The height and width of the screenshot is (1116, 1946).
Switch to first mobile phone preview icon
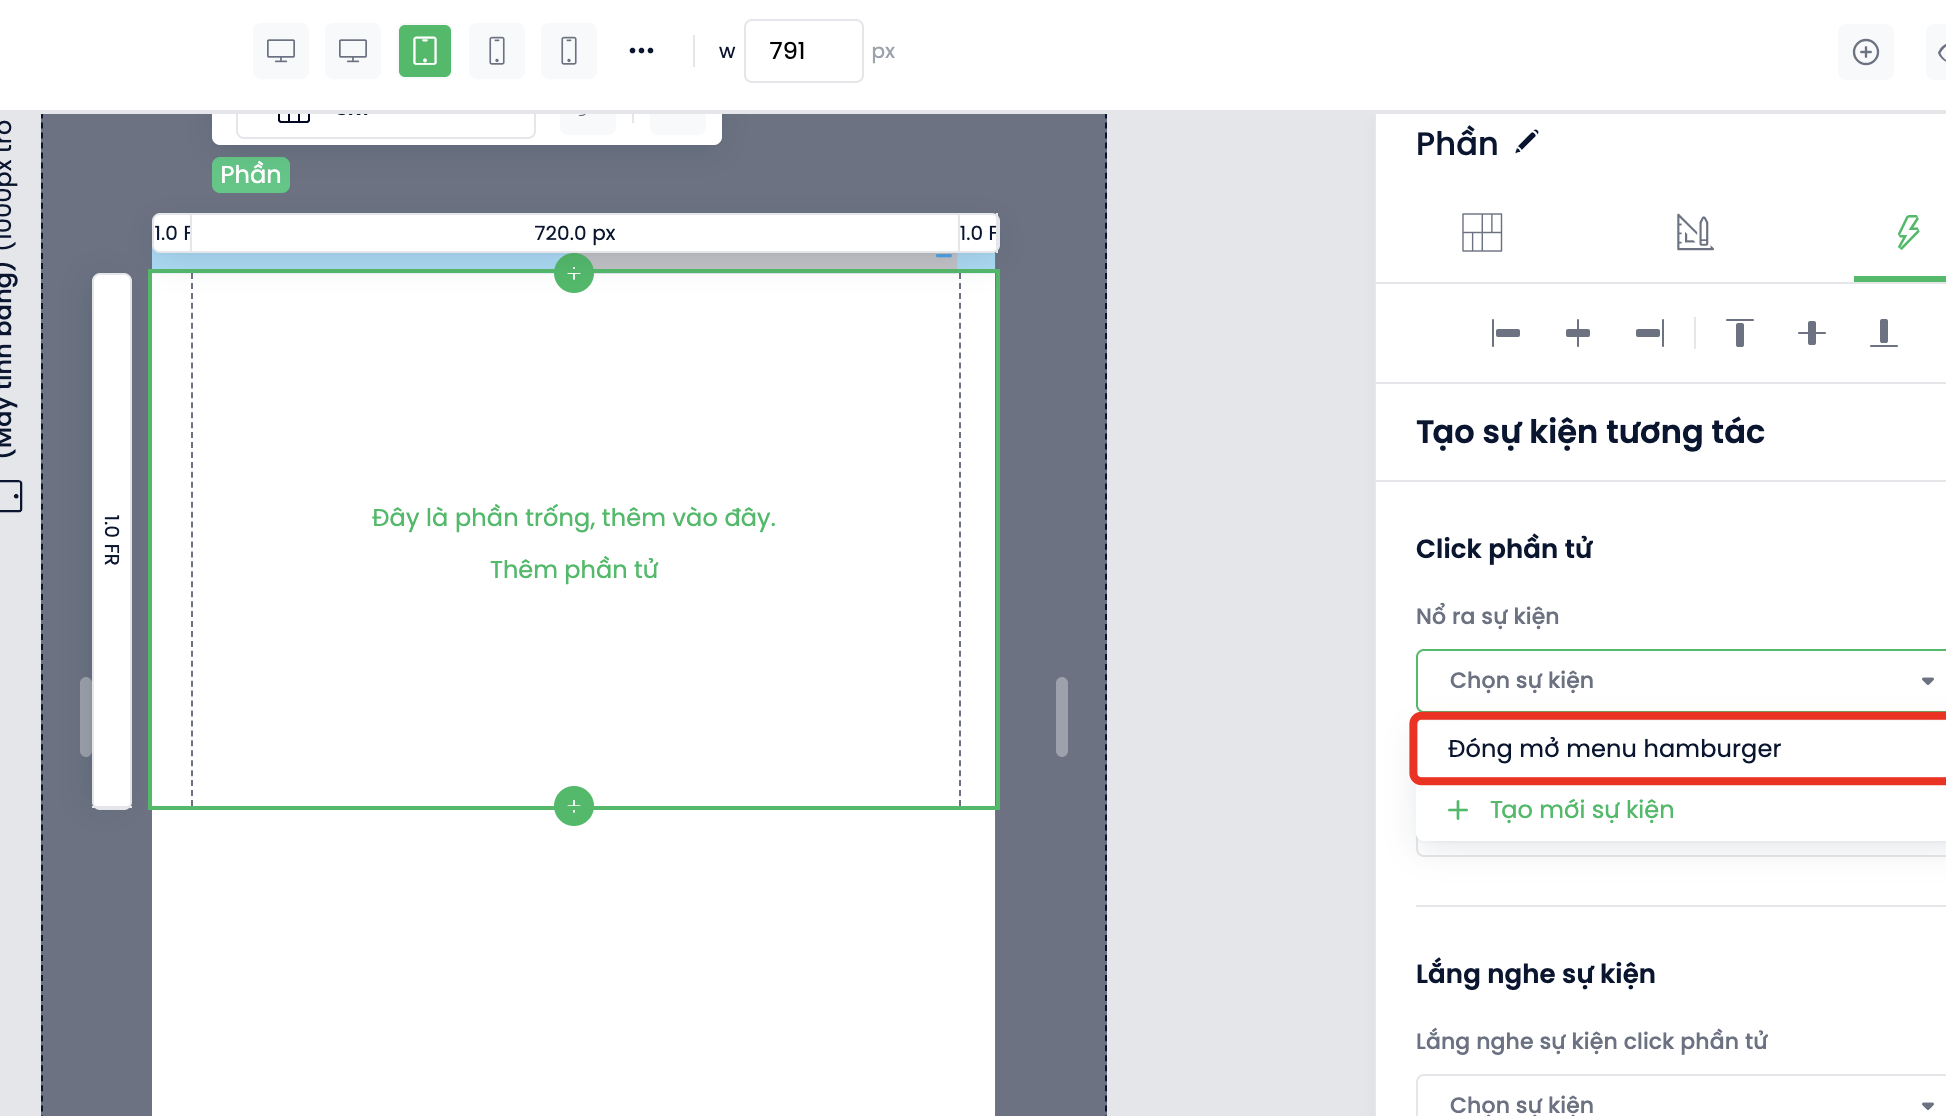tap(497, 51)
